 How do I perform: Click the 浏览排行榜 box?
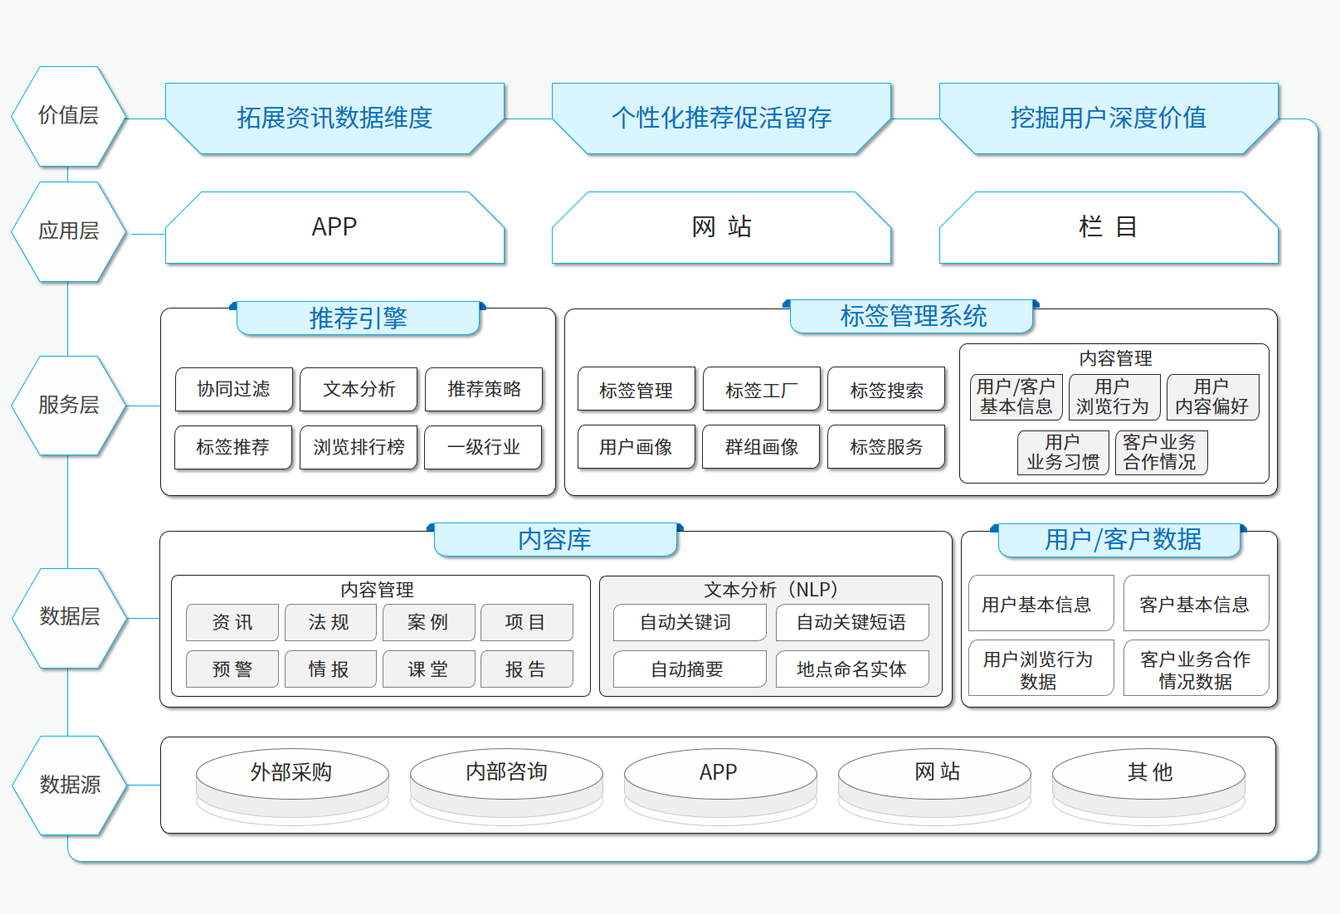pyautogui.click(x=359, y=447)
